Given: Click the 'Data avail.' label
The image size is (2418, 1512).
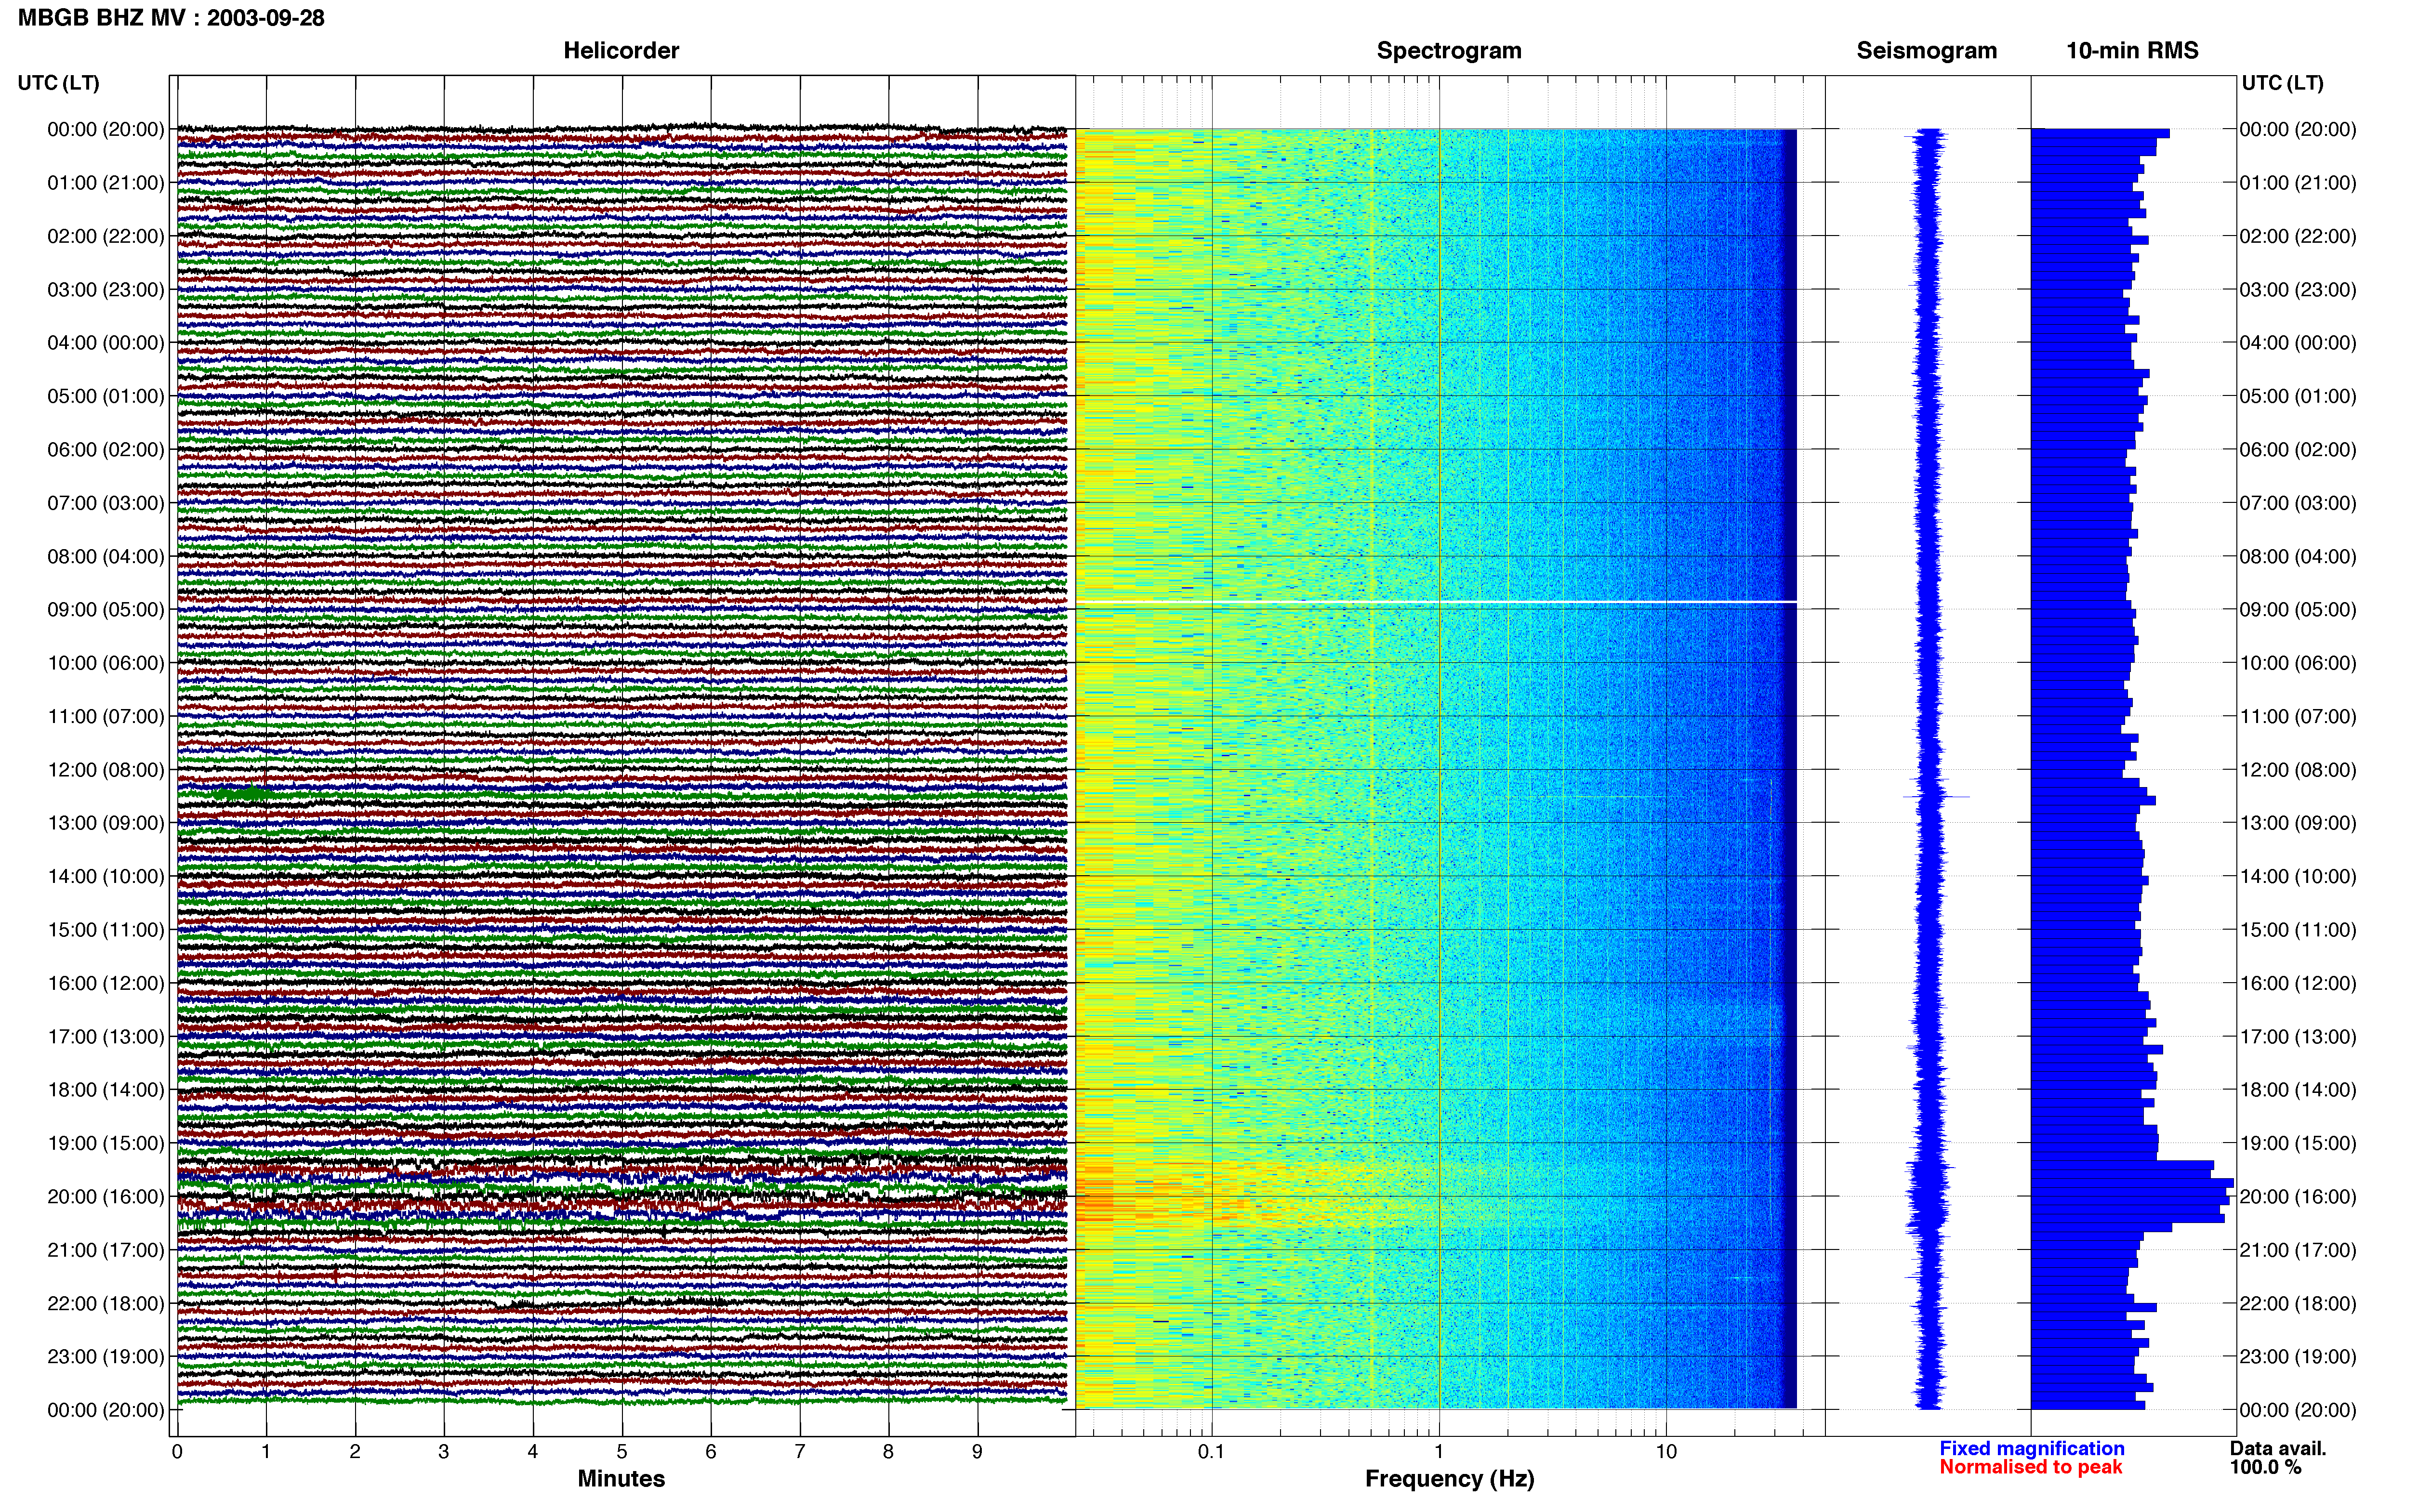Looking at the screenshot, I should tap(2278, 1448).
